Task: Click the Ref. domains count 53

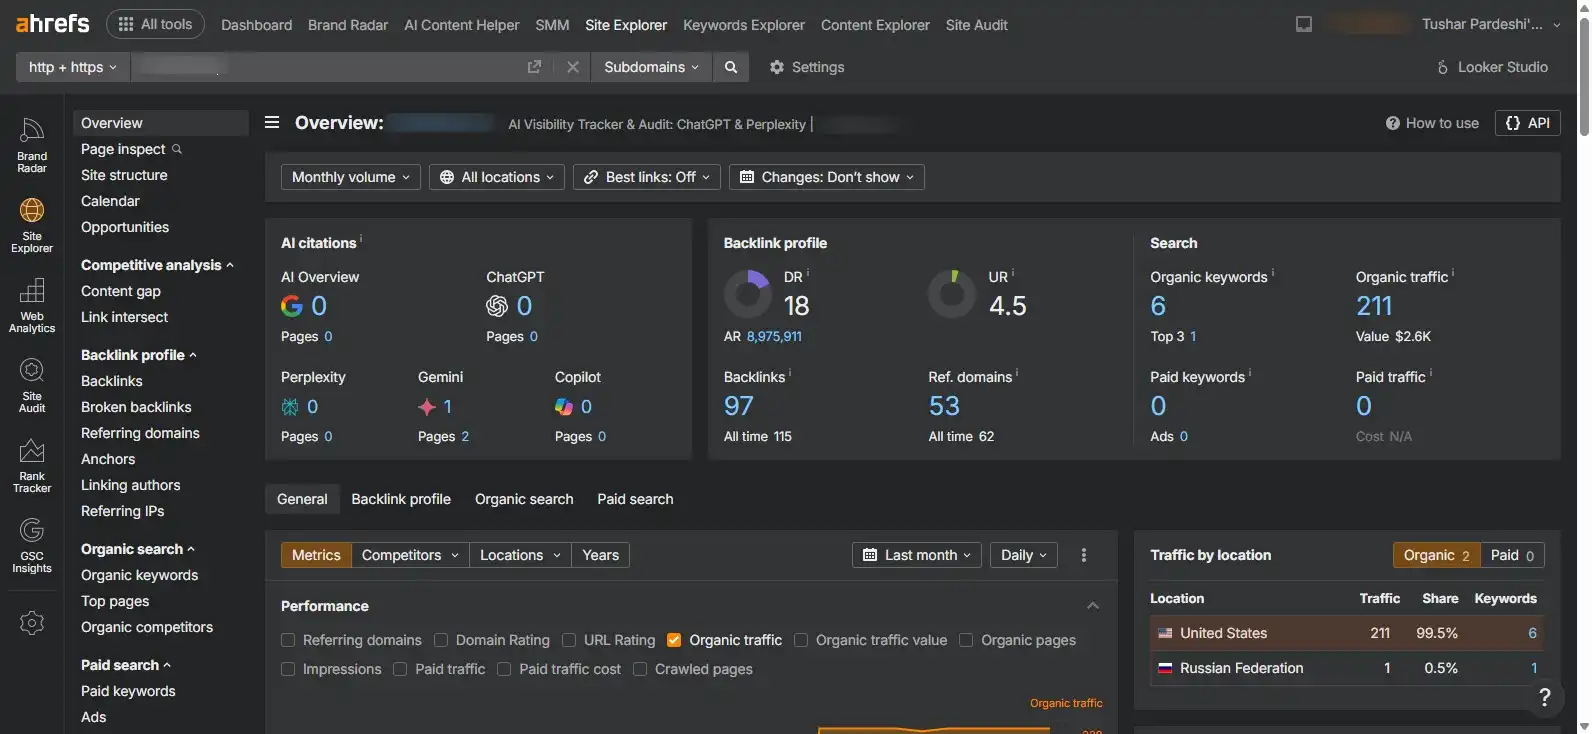Action: pyautogui.click(x=944, y=406)
